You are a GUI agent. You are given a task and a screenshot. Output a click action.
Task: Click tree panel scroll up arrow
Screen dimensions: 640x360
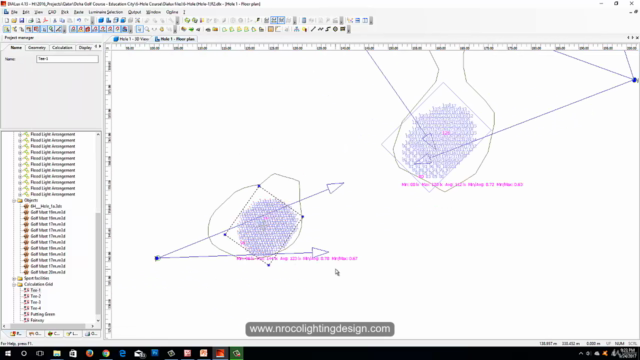tap(98, 134)
